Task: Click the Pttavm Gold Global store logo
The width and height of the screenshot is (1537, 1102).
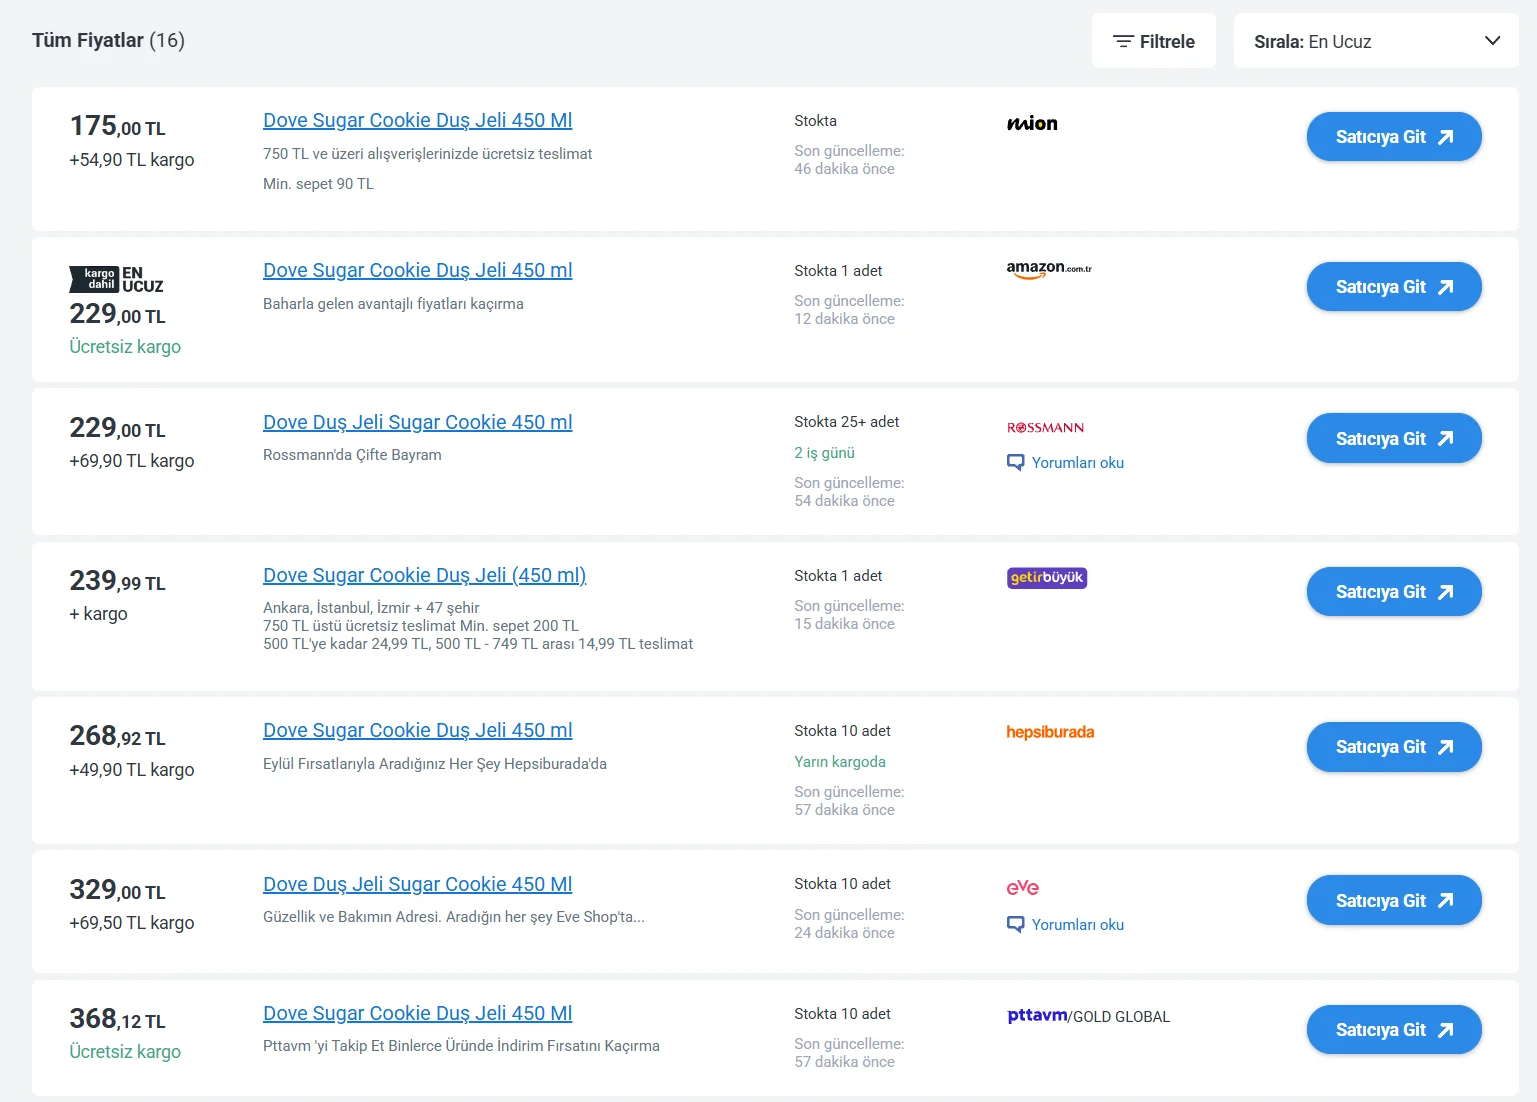Action: point(1088,1016)
